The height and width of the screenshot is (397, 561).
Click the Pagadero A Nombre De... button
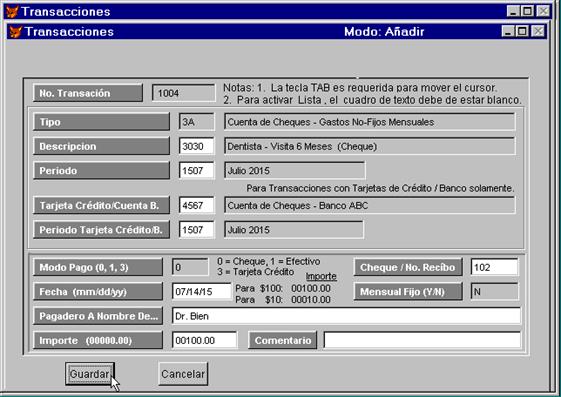(98, 316)
